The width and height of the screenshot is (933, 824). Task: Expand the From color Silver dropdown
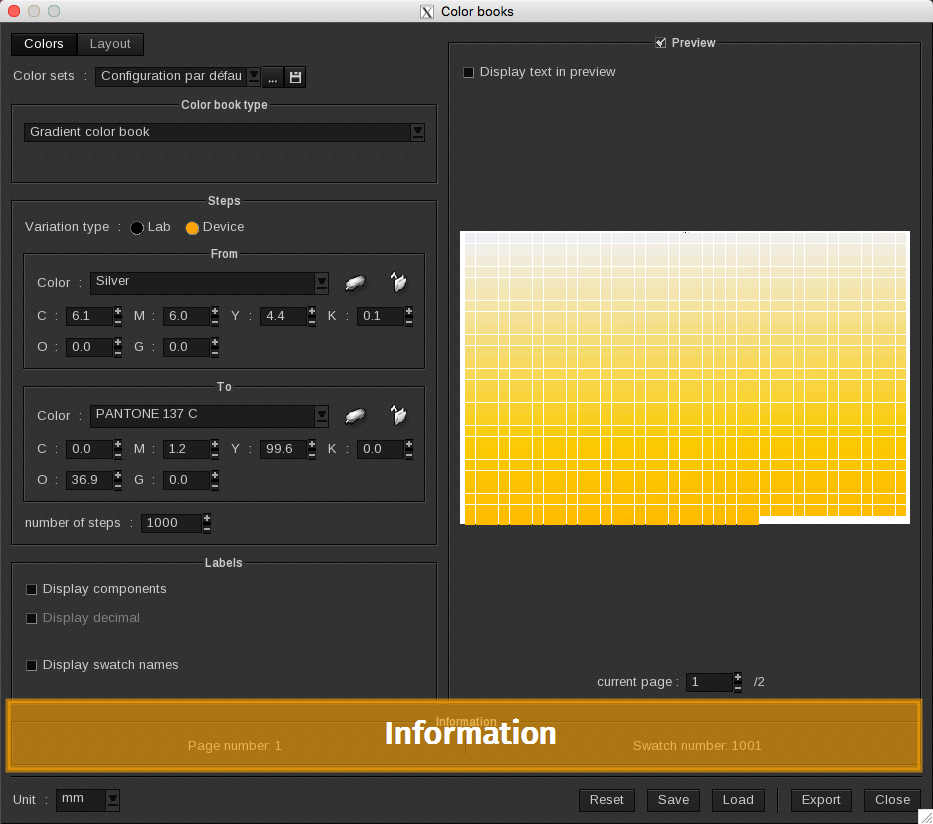pyautogui.click(x=321, y=283)
